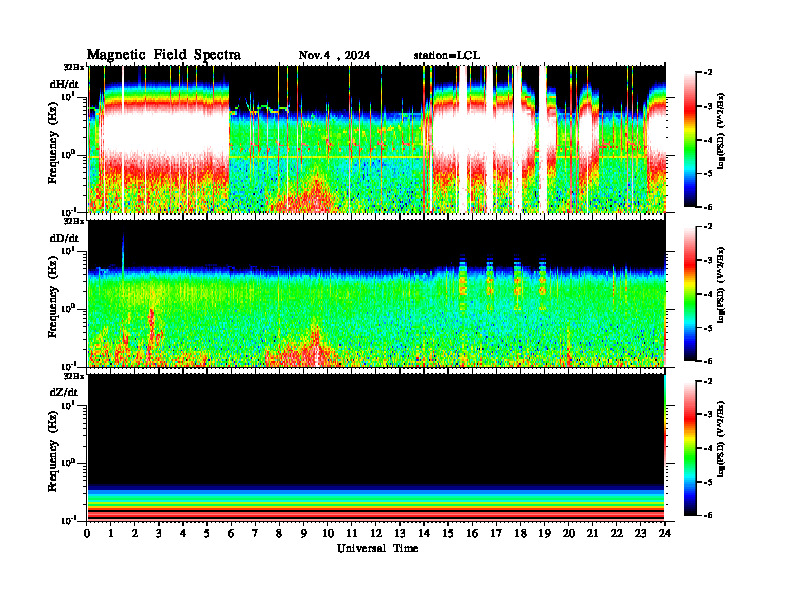Click the "22" hour tick label

[617, 533]
